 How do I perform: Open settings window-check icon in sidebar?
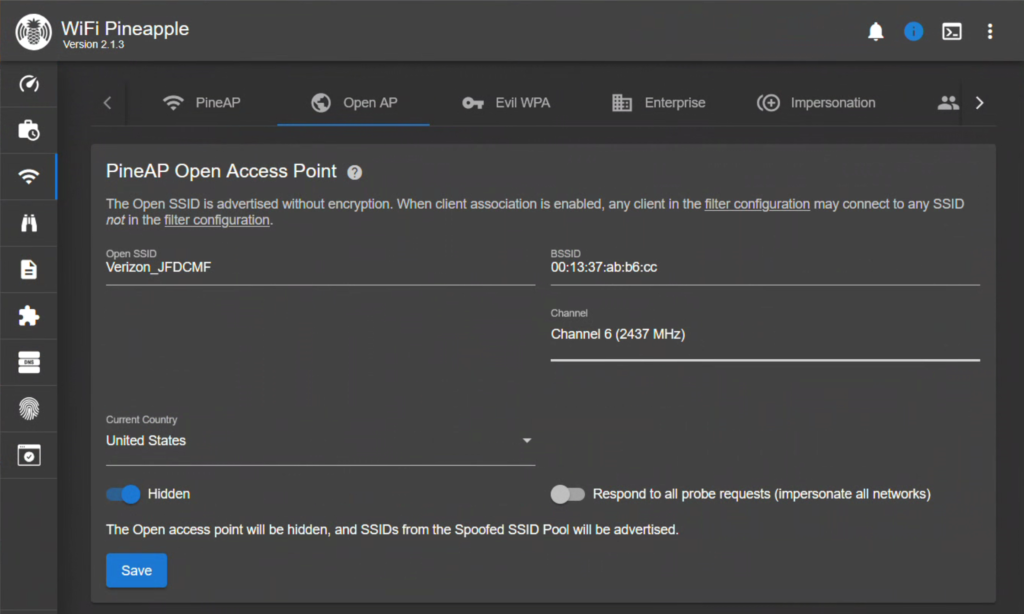[x=29, y=455]
